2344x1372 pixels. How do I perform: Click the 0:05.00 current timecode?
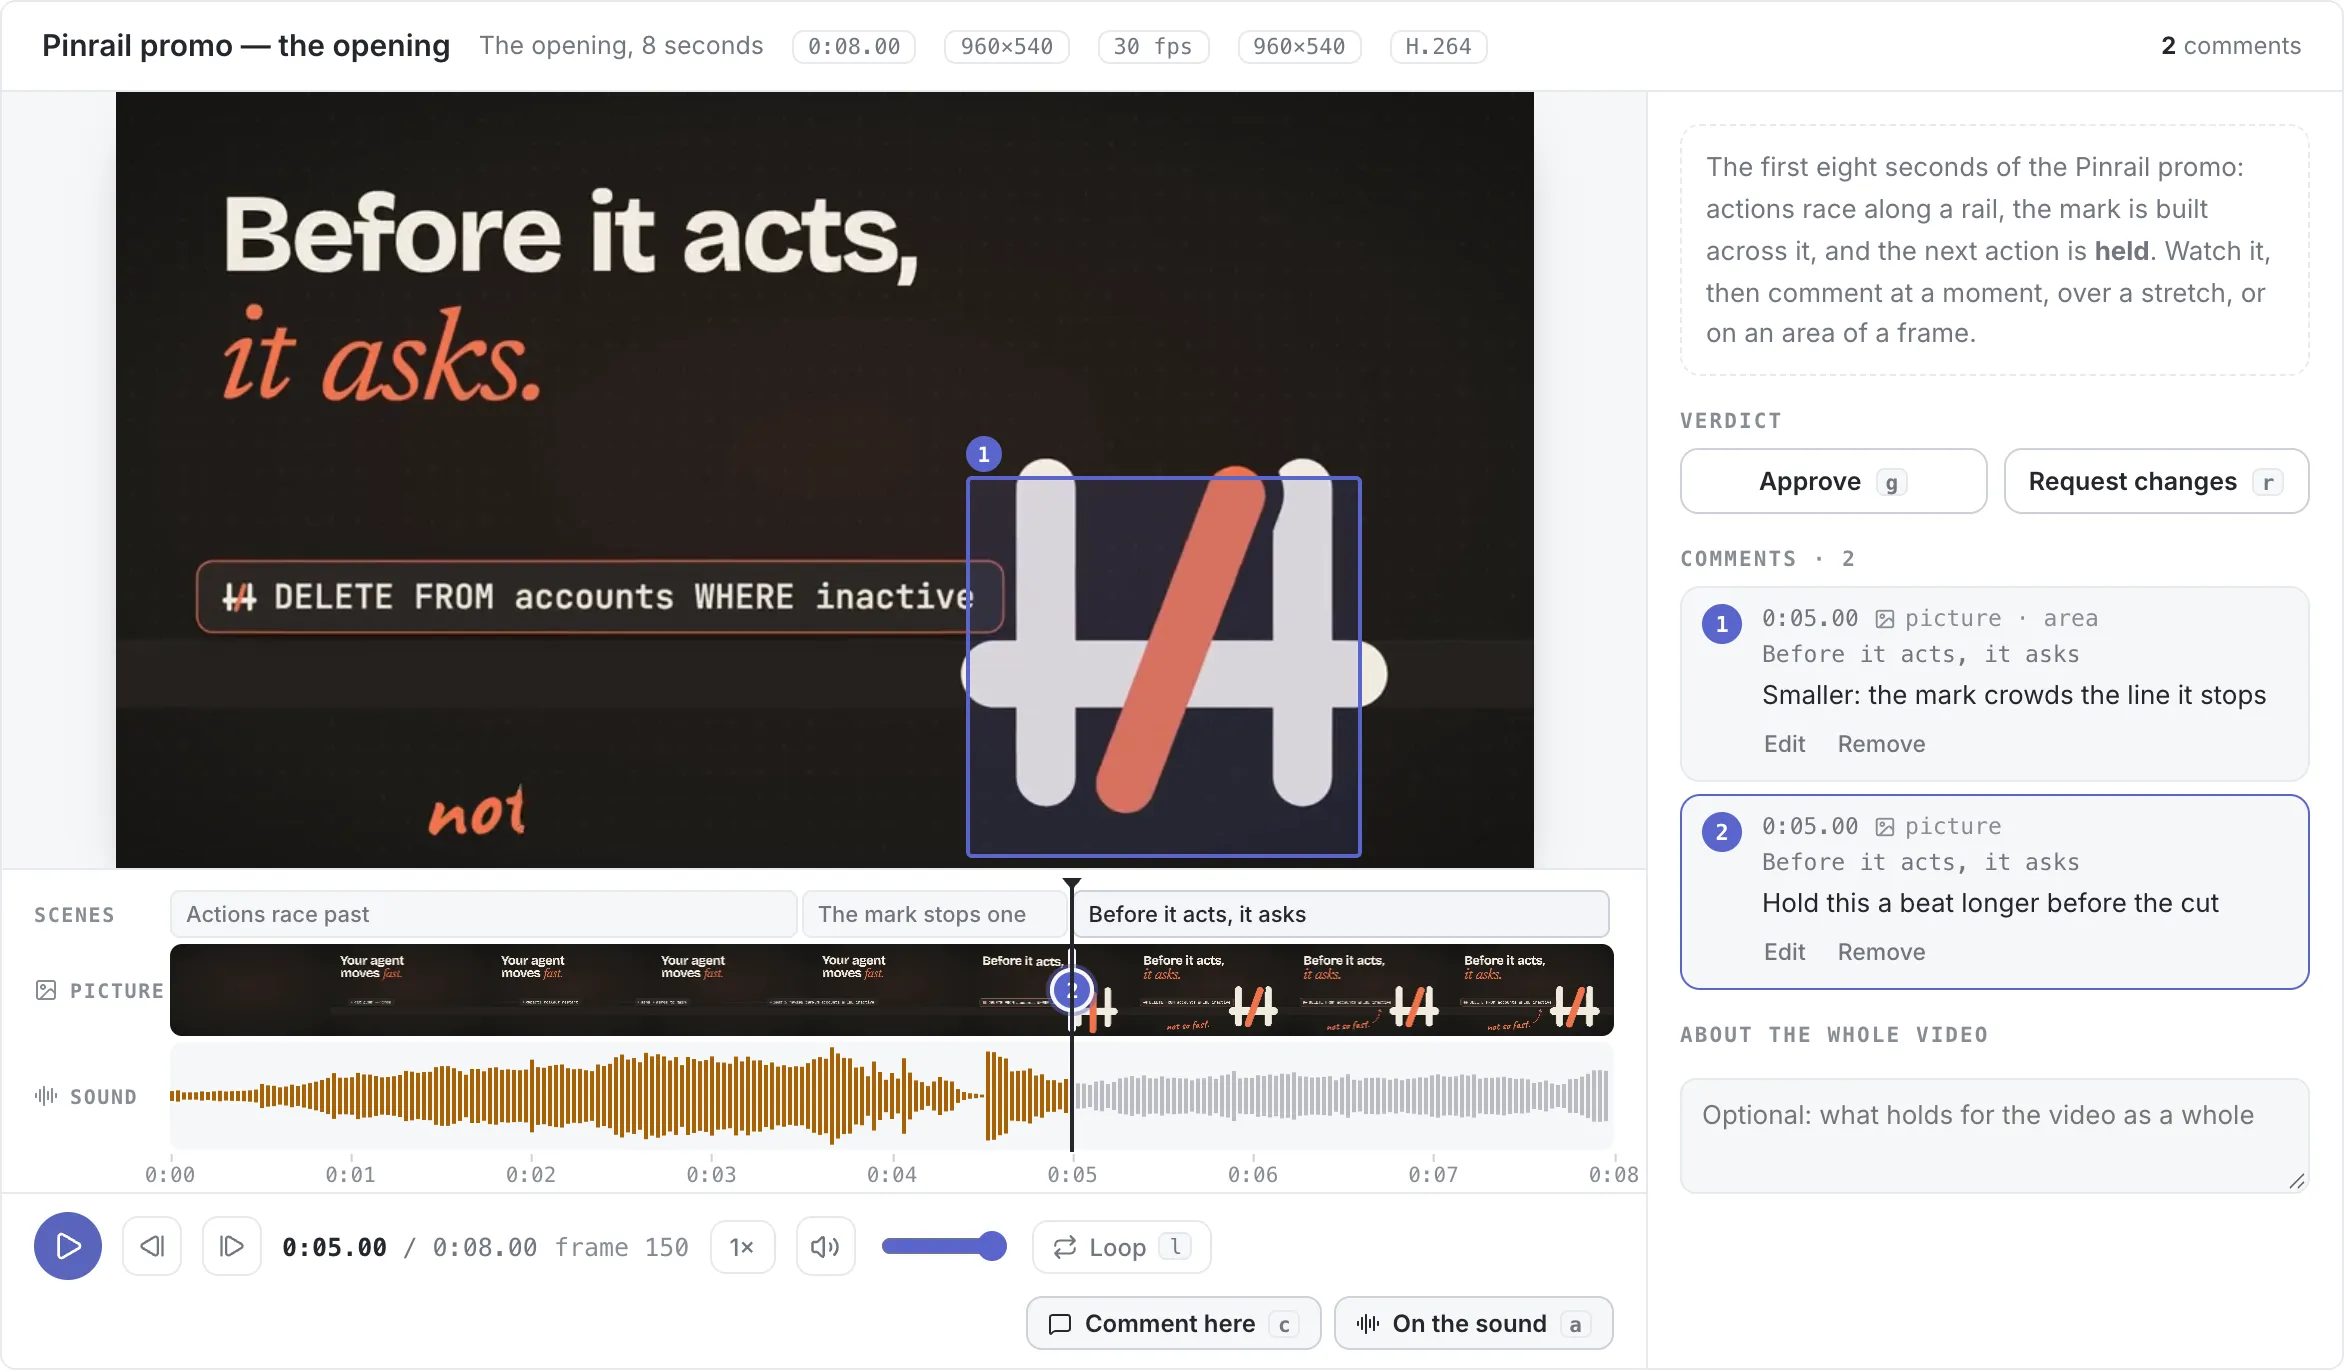pos(334,1247)
